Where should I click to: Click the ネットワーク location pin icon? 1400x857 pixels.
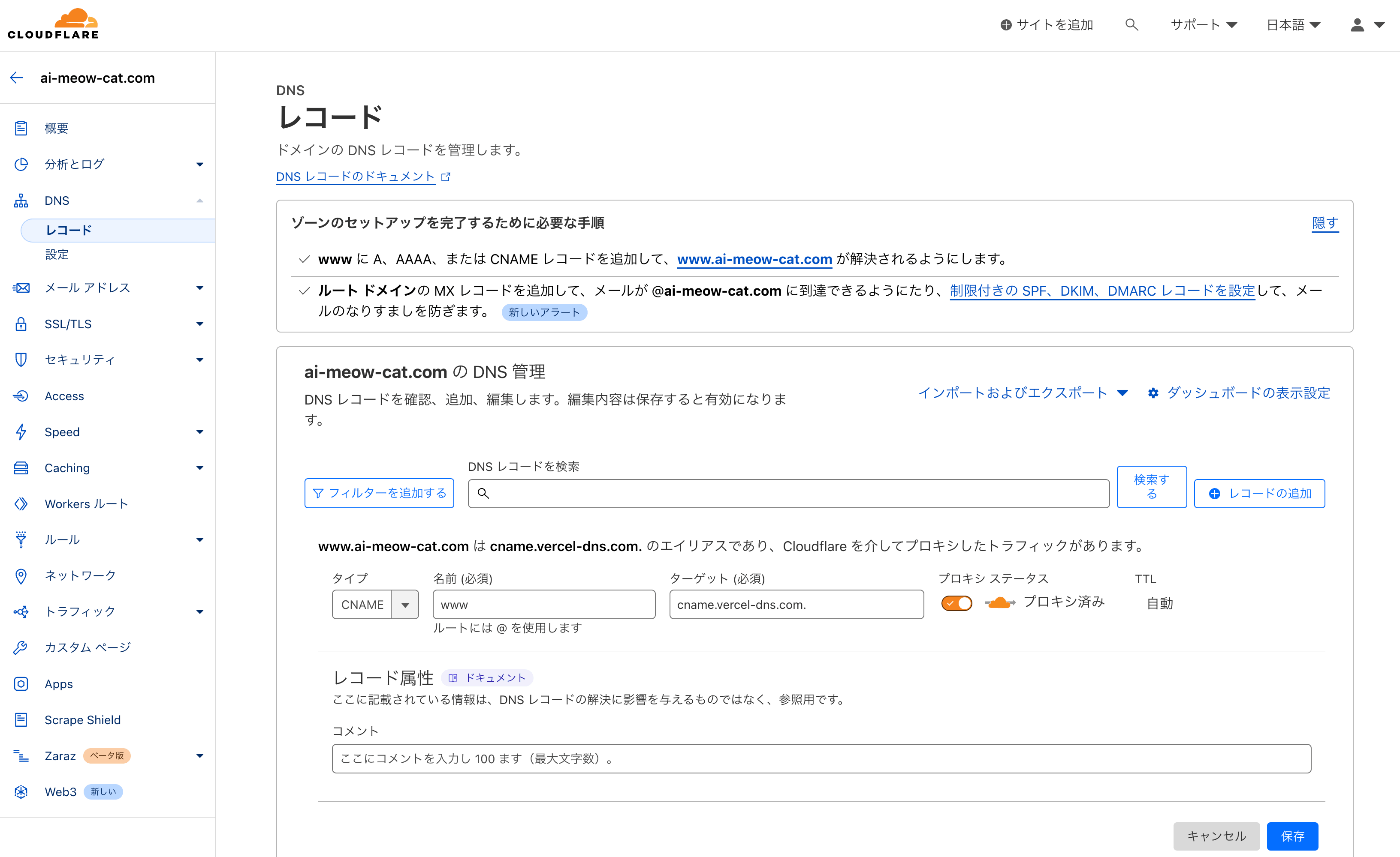point(21,576)
